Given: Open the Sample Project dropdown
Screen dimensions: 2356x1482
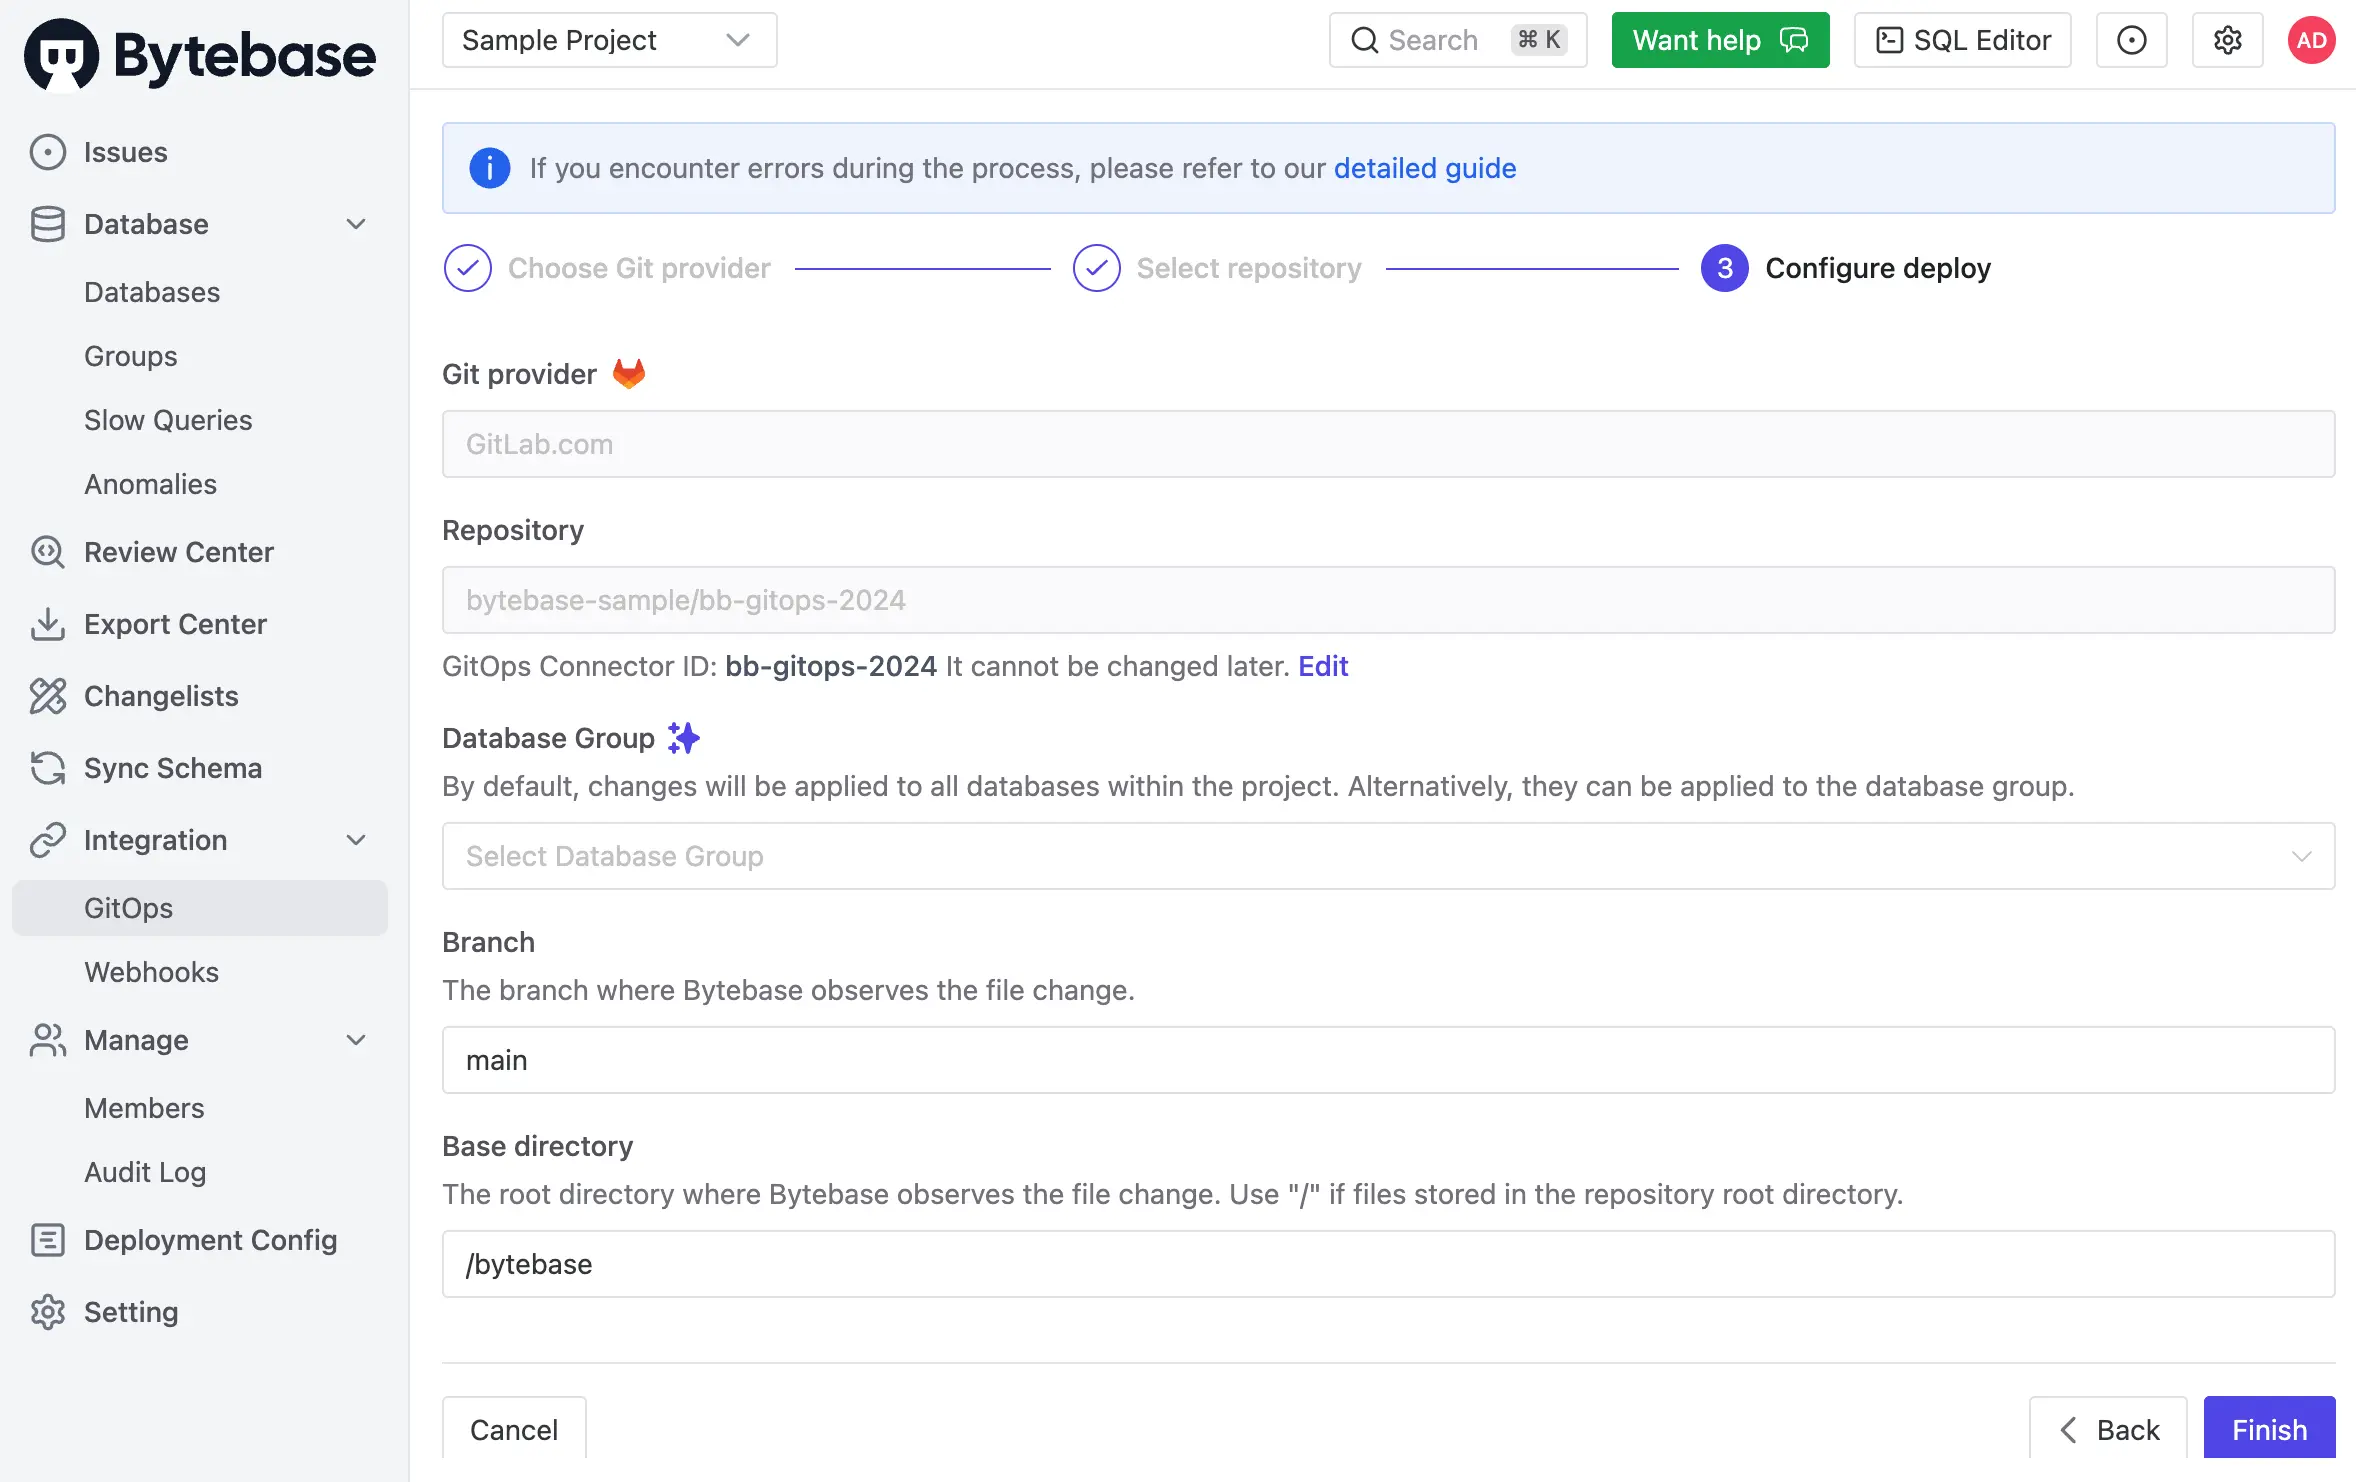Looking at the screenshot, I should pos(609,40).
